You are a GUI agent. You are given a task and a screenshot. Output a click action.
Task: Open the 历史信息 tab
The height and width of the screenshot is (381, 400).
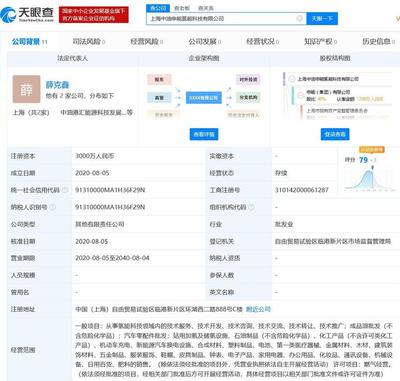click(379, 42)
